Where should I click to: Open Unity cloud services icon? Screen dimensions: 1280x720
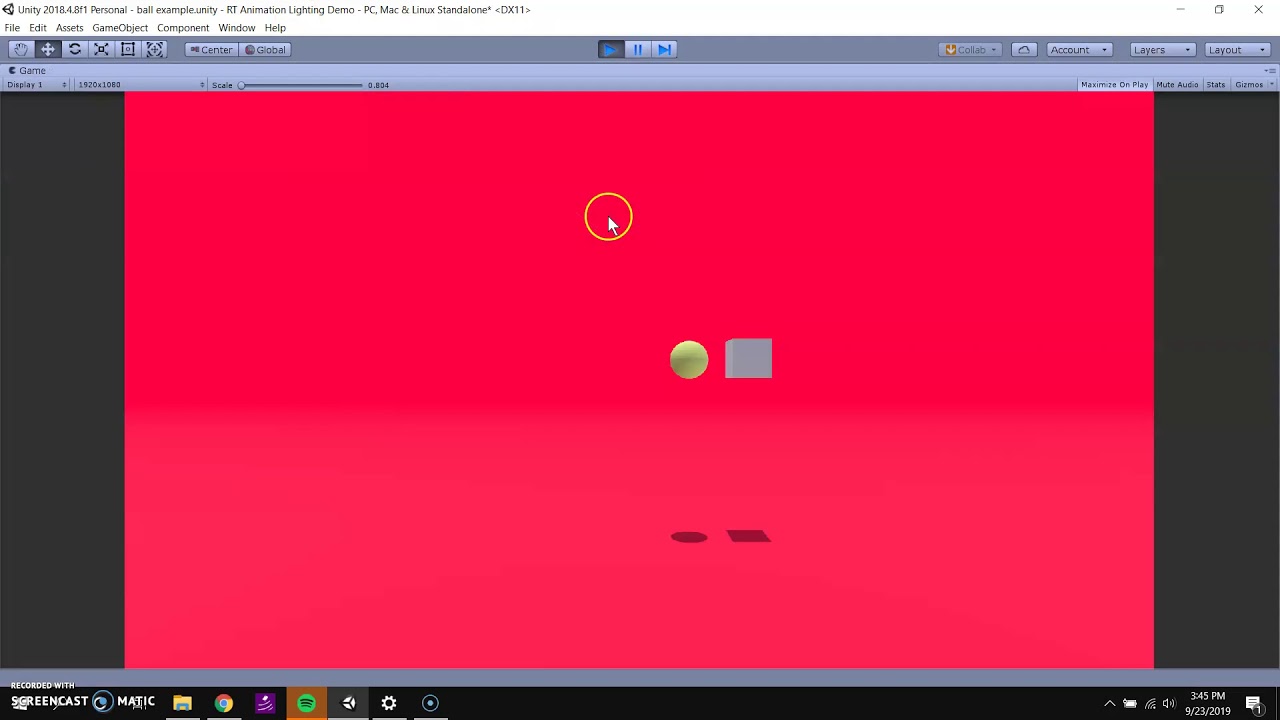(1024, 49)
